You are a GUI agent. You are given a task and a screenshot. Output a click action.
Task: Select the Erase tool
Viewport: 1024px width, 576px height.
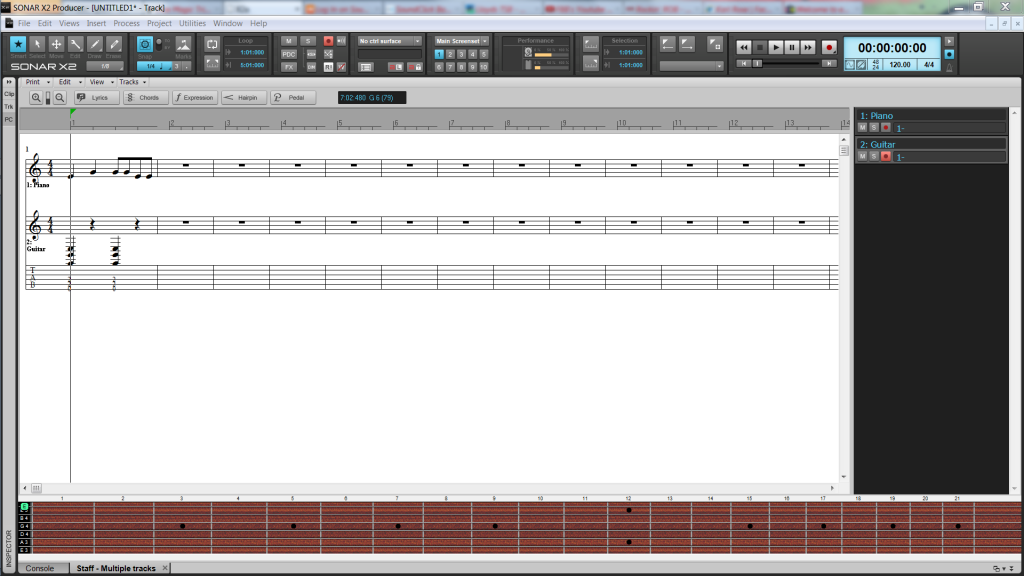coord(114,45)
